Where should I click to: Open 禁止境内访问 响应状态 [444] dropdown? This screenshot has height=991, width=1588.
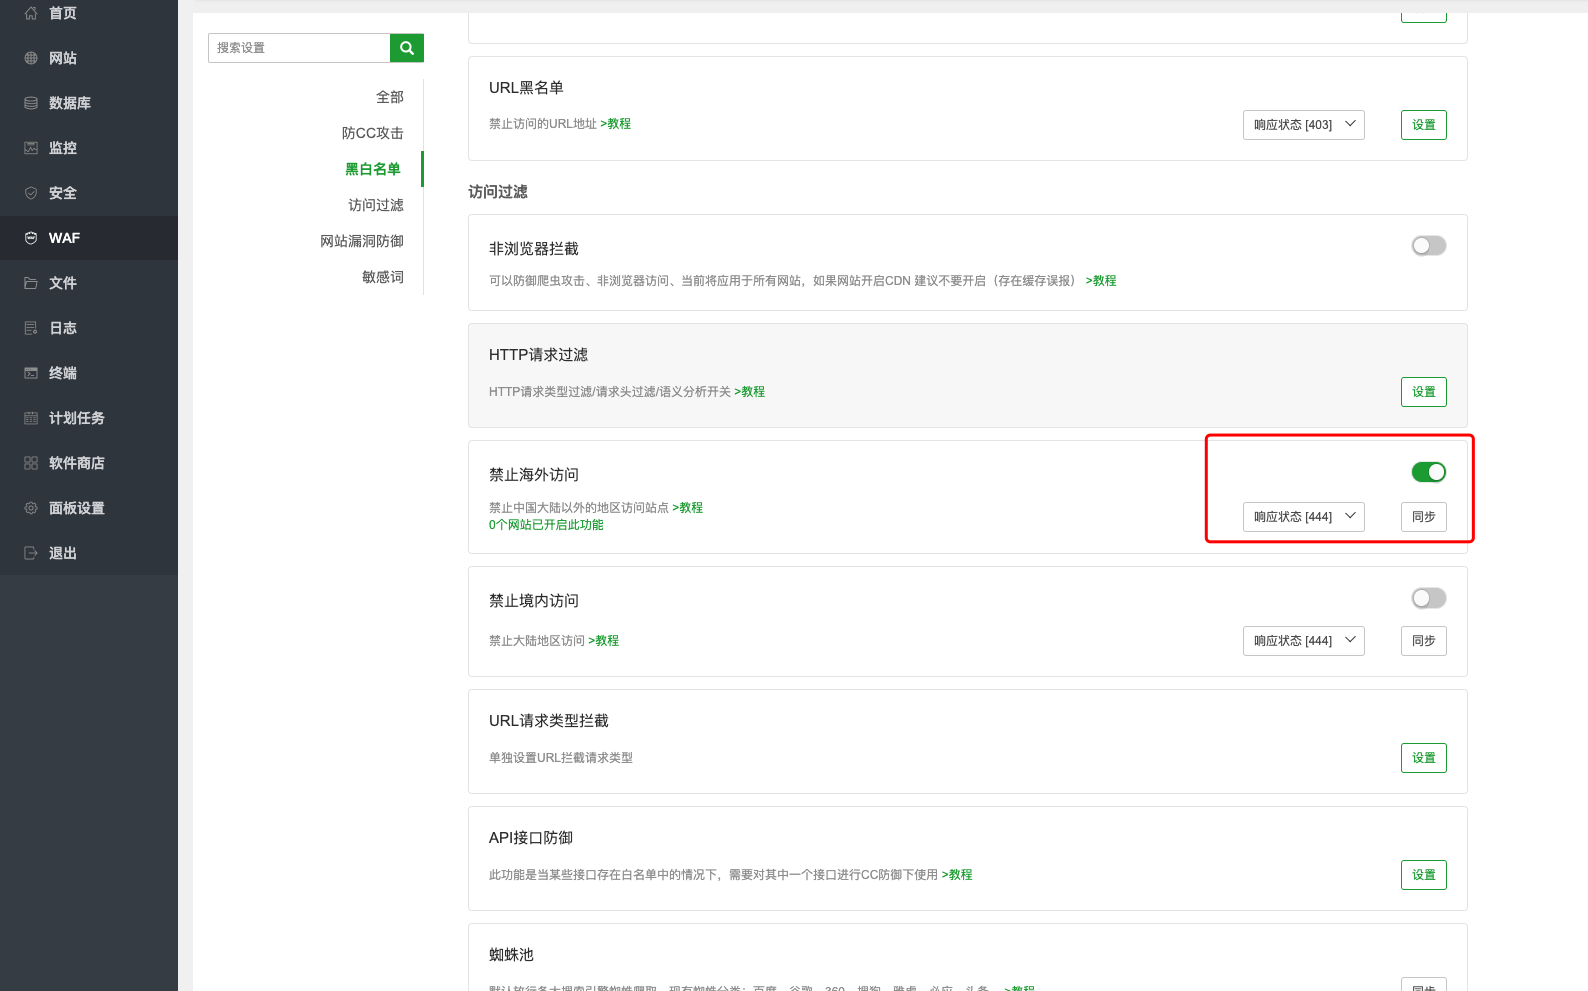click(1304, 641)
